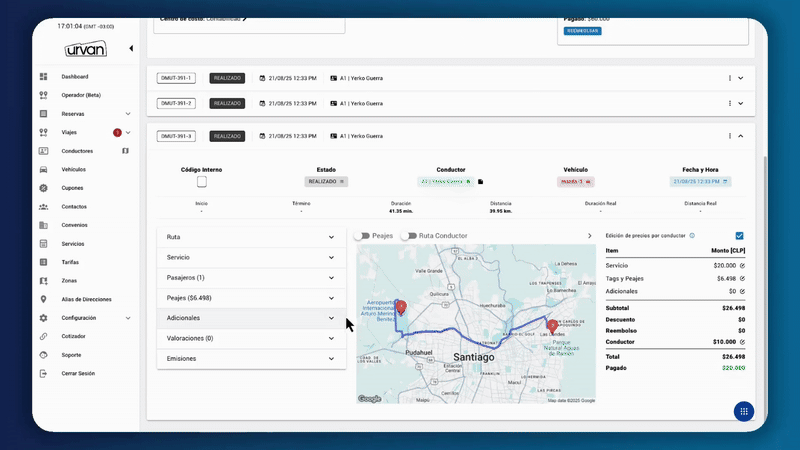Viewport: 800px width, 450px height.
Task: Expand trip row DMUT-351-2 chevron
Action: [741, 103]
